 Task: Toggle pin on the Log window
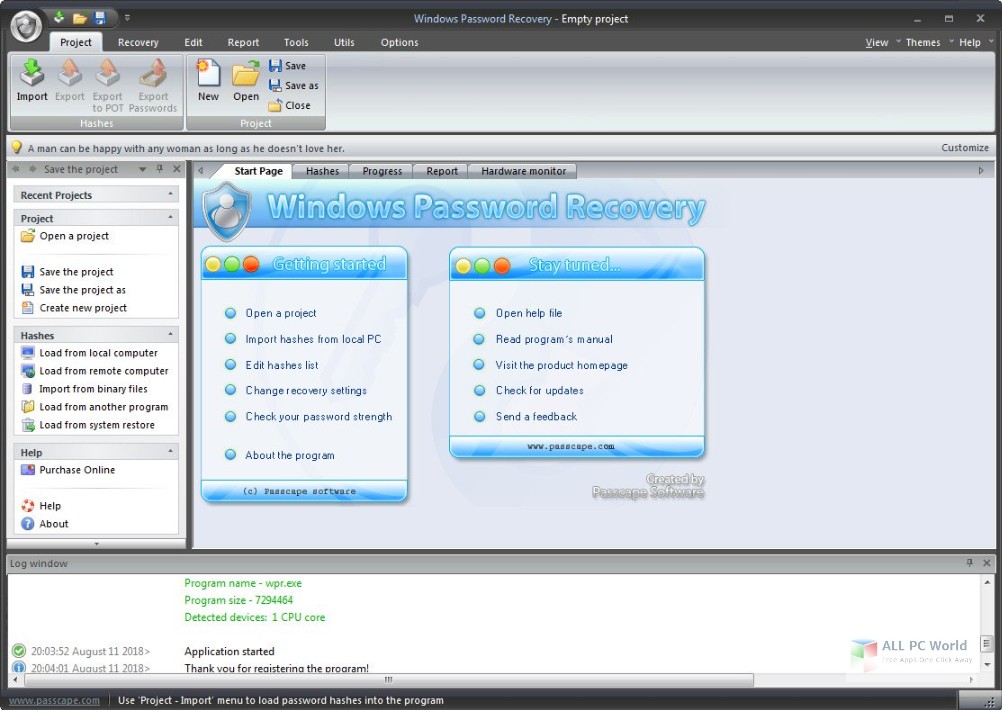point(969,563)
